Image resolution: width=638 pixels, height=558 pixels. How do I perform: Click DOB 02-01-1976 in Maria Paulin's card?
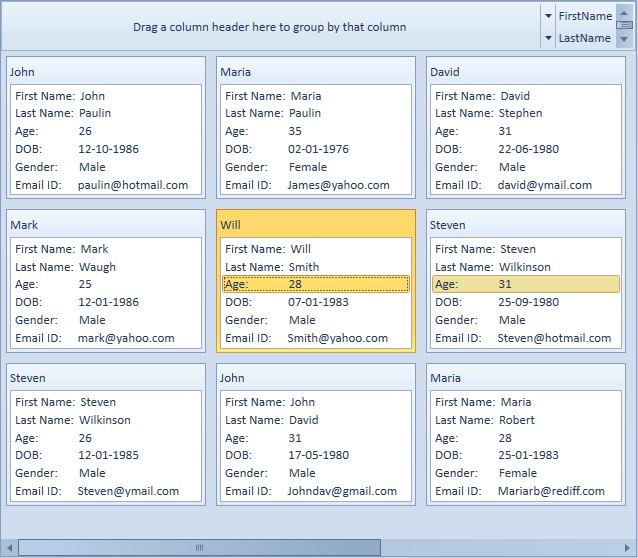point(318,149)
